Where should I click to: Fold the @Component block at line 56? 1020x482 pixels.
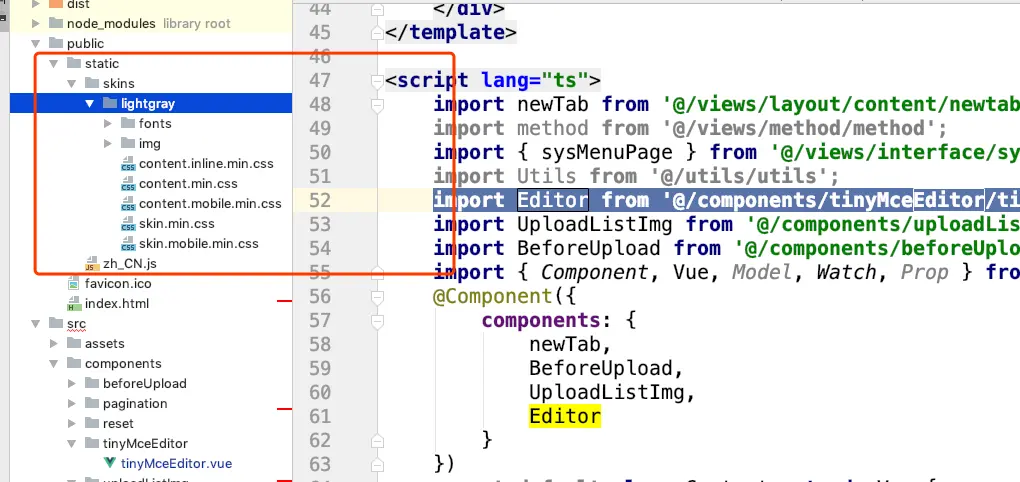click(377, 297)
